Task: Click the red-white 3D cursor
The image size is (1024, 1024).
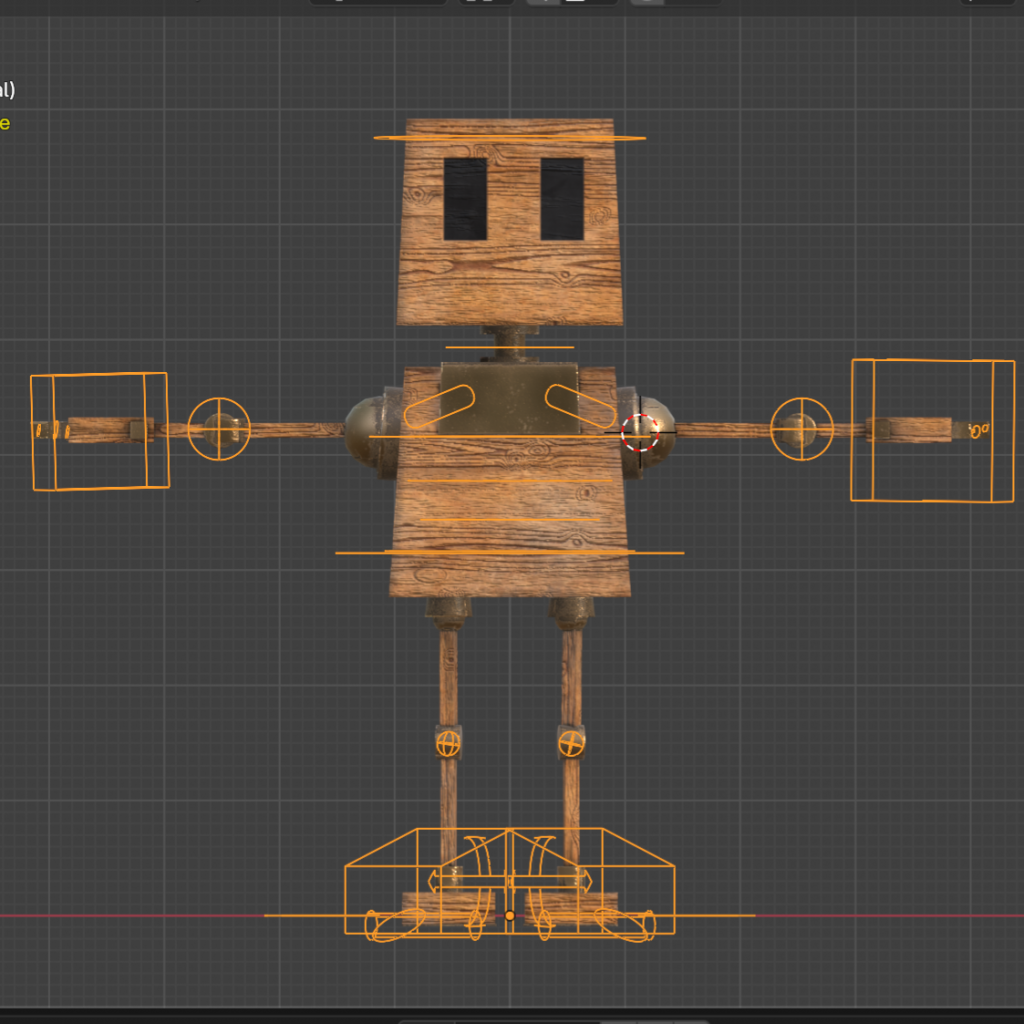Action: tap(640, 433)
